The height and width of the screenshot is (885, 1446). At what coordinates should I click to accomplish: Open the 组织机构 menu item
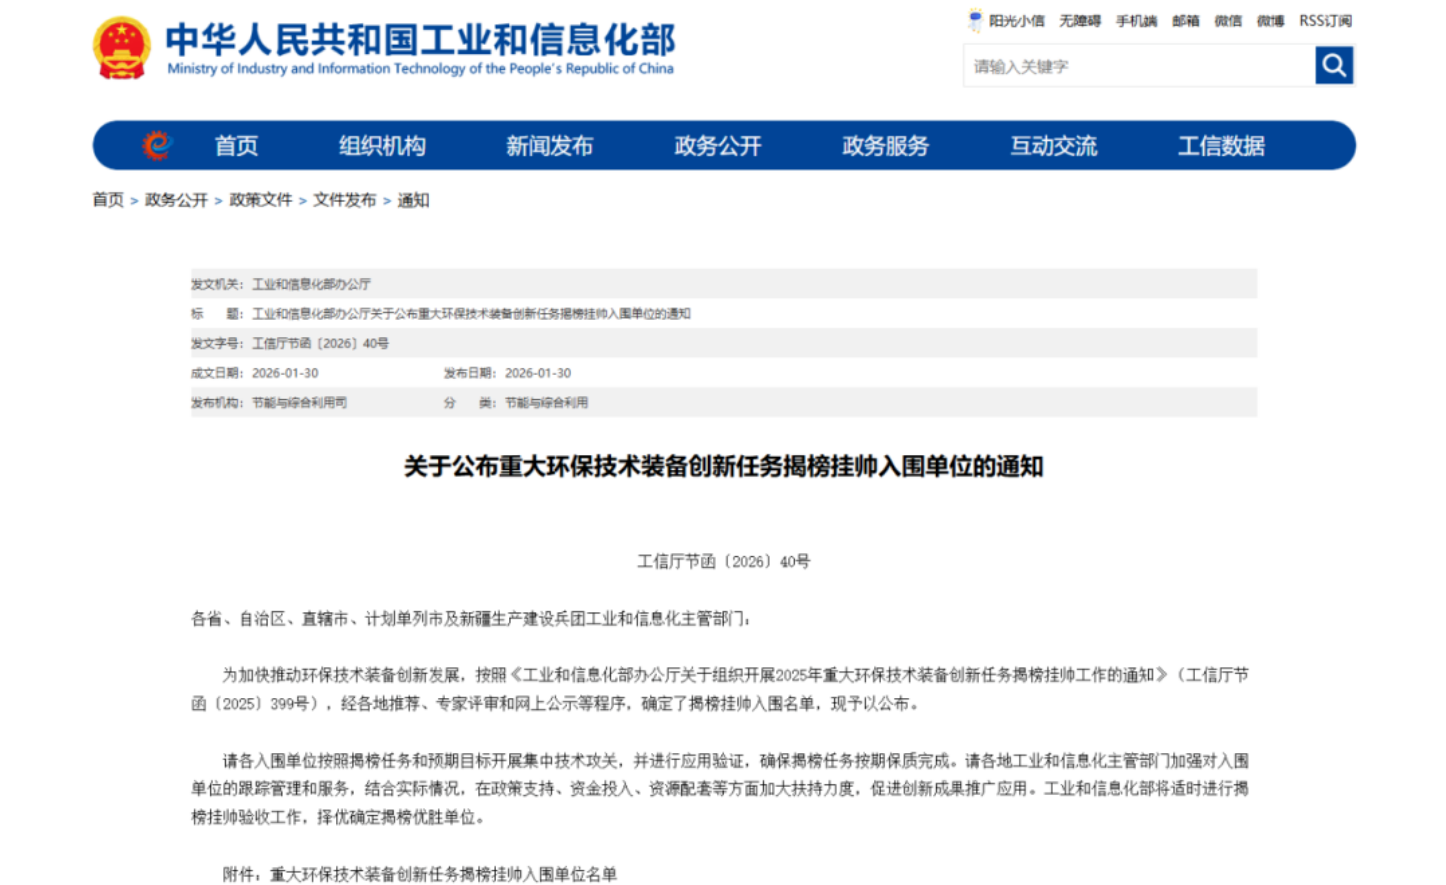pos(382,146)
